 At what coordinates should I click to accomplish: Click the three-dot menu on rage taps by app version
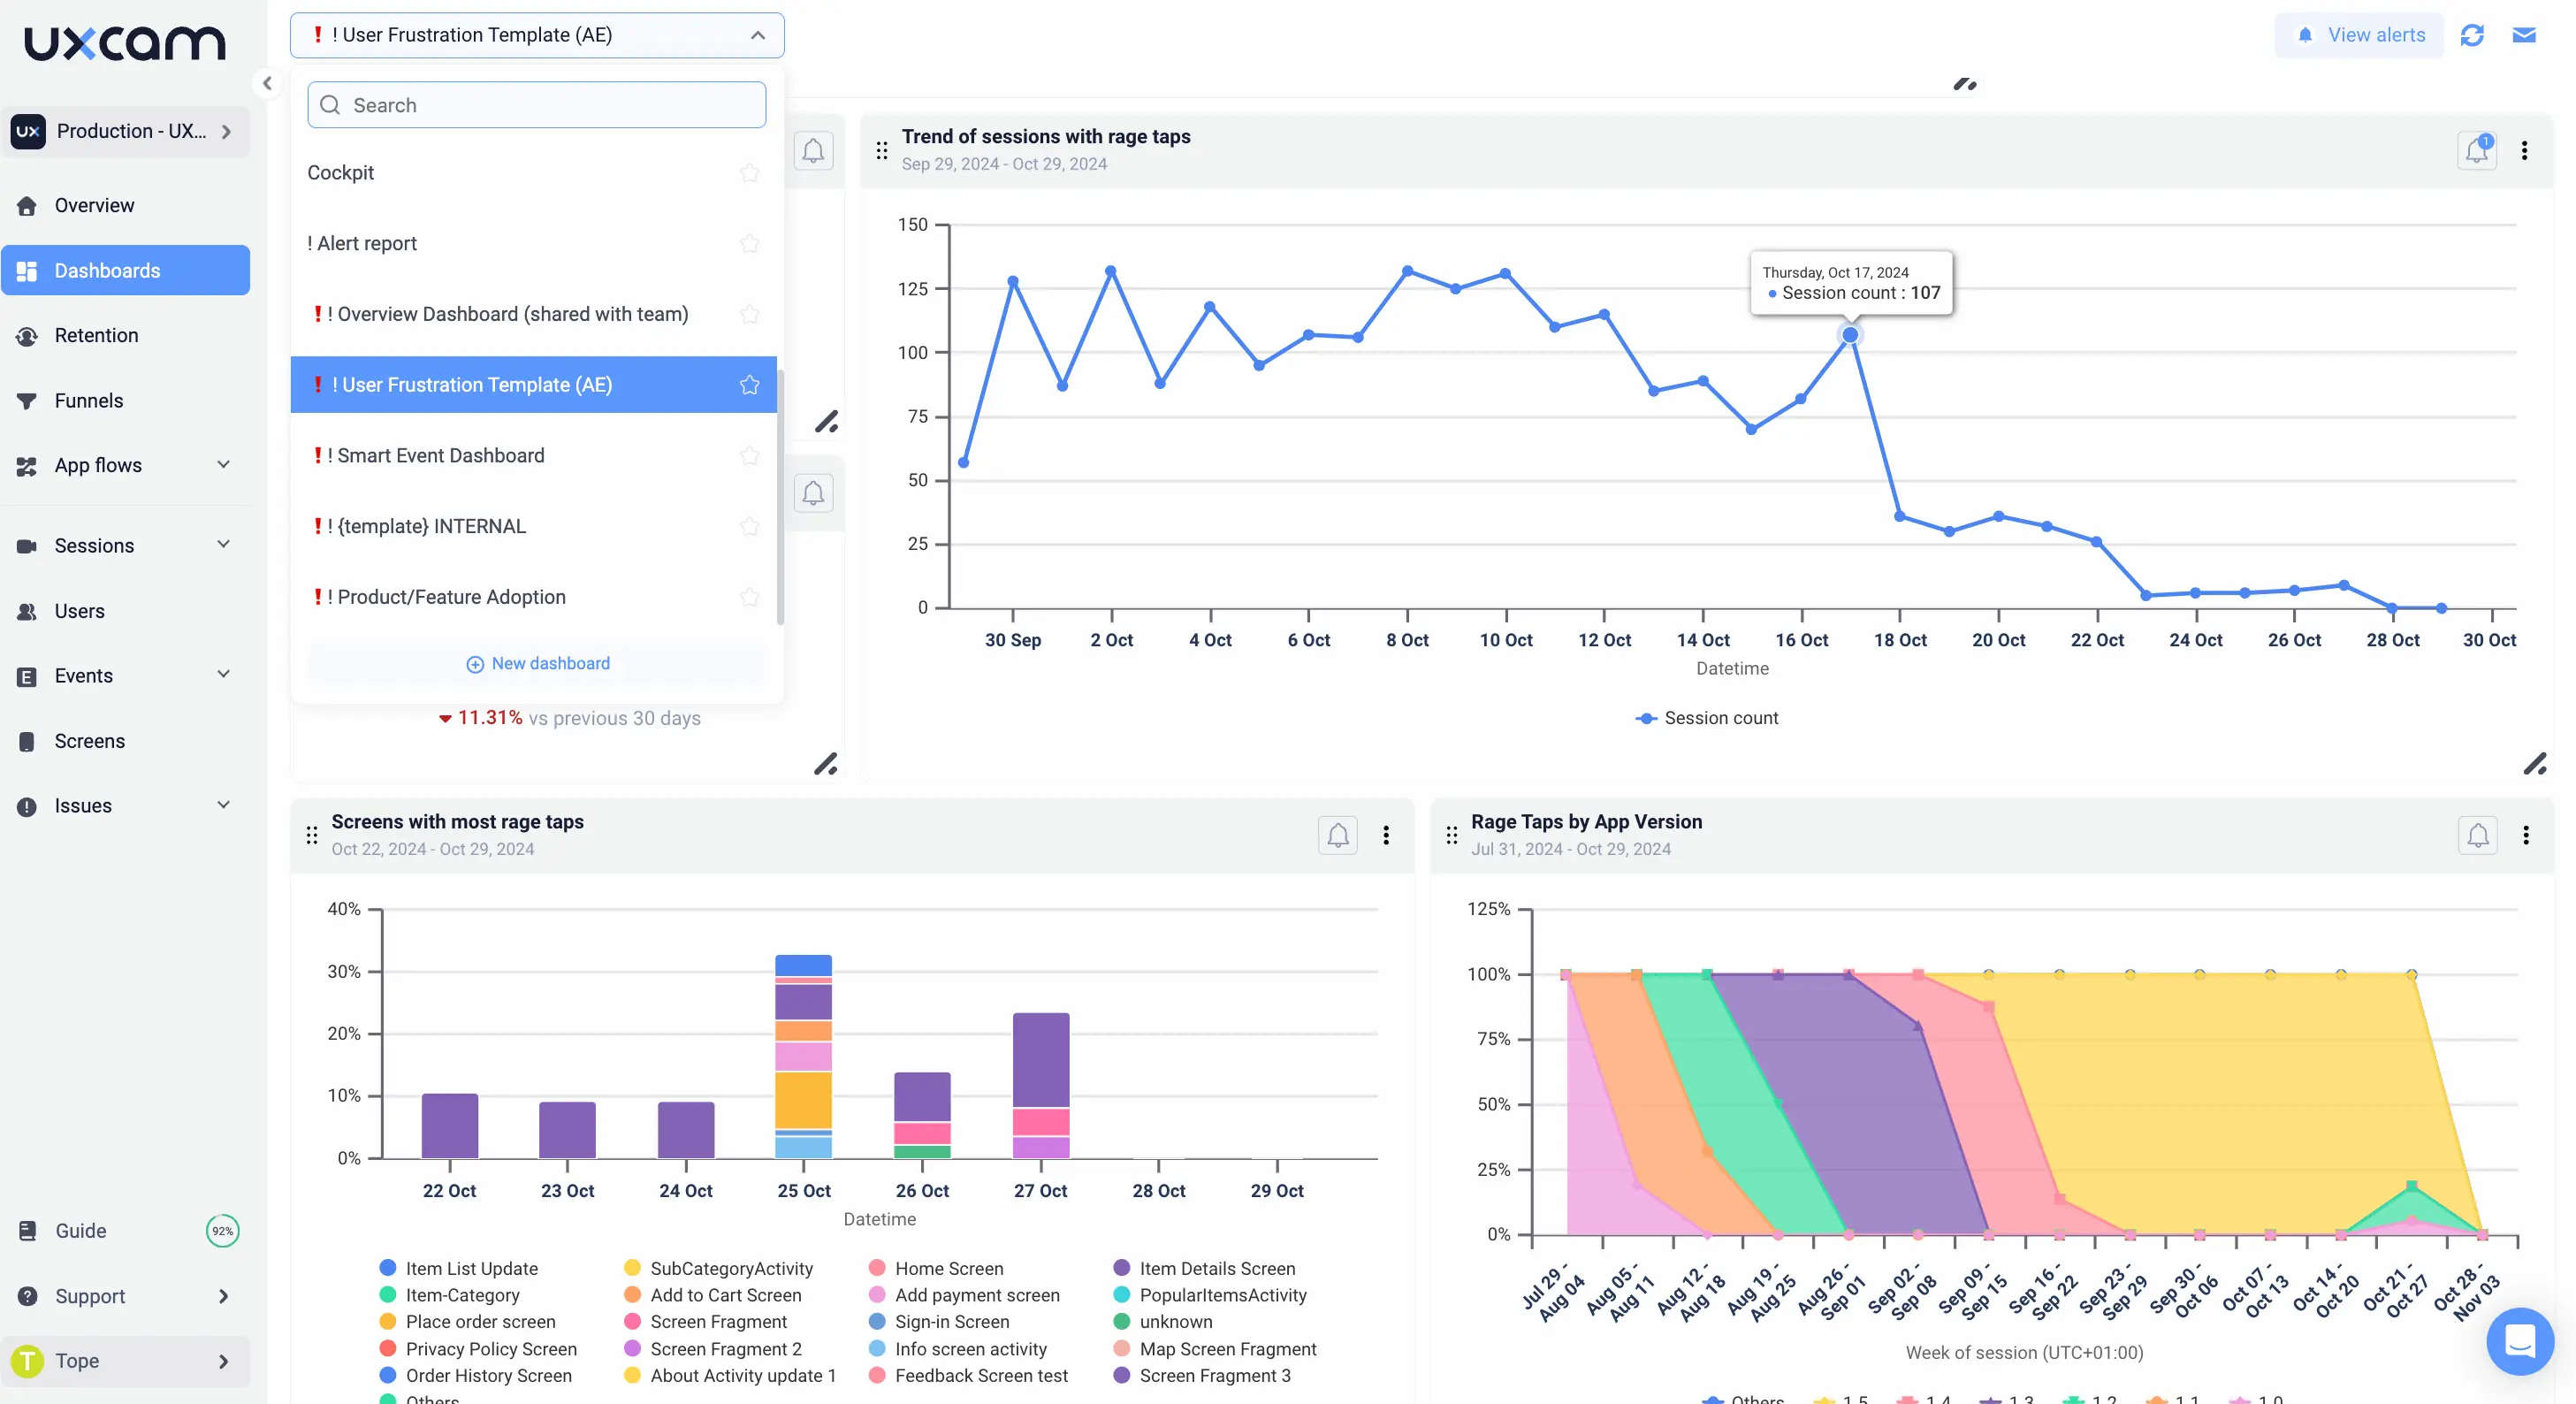tap(2526, 836)
